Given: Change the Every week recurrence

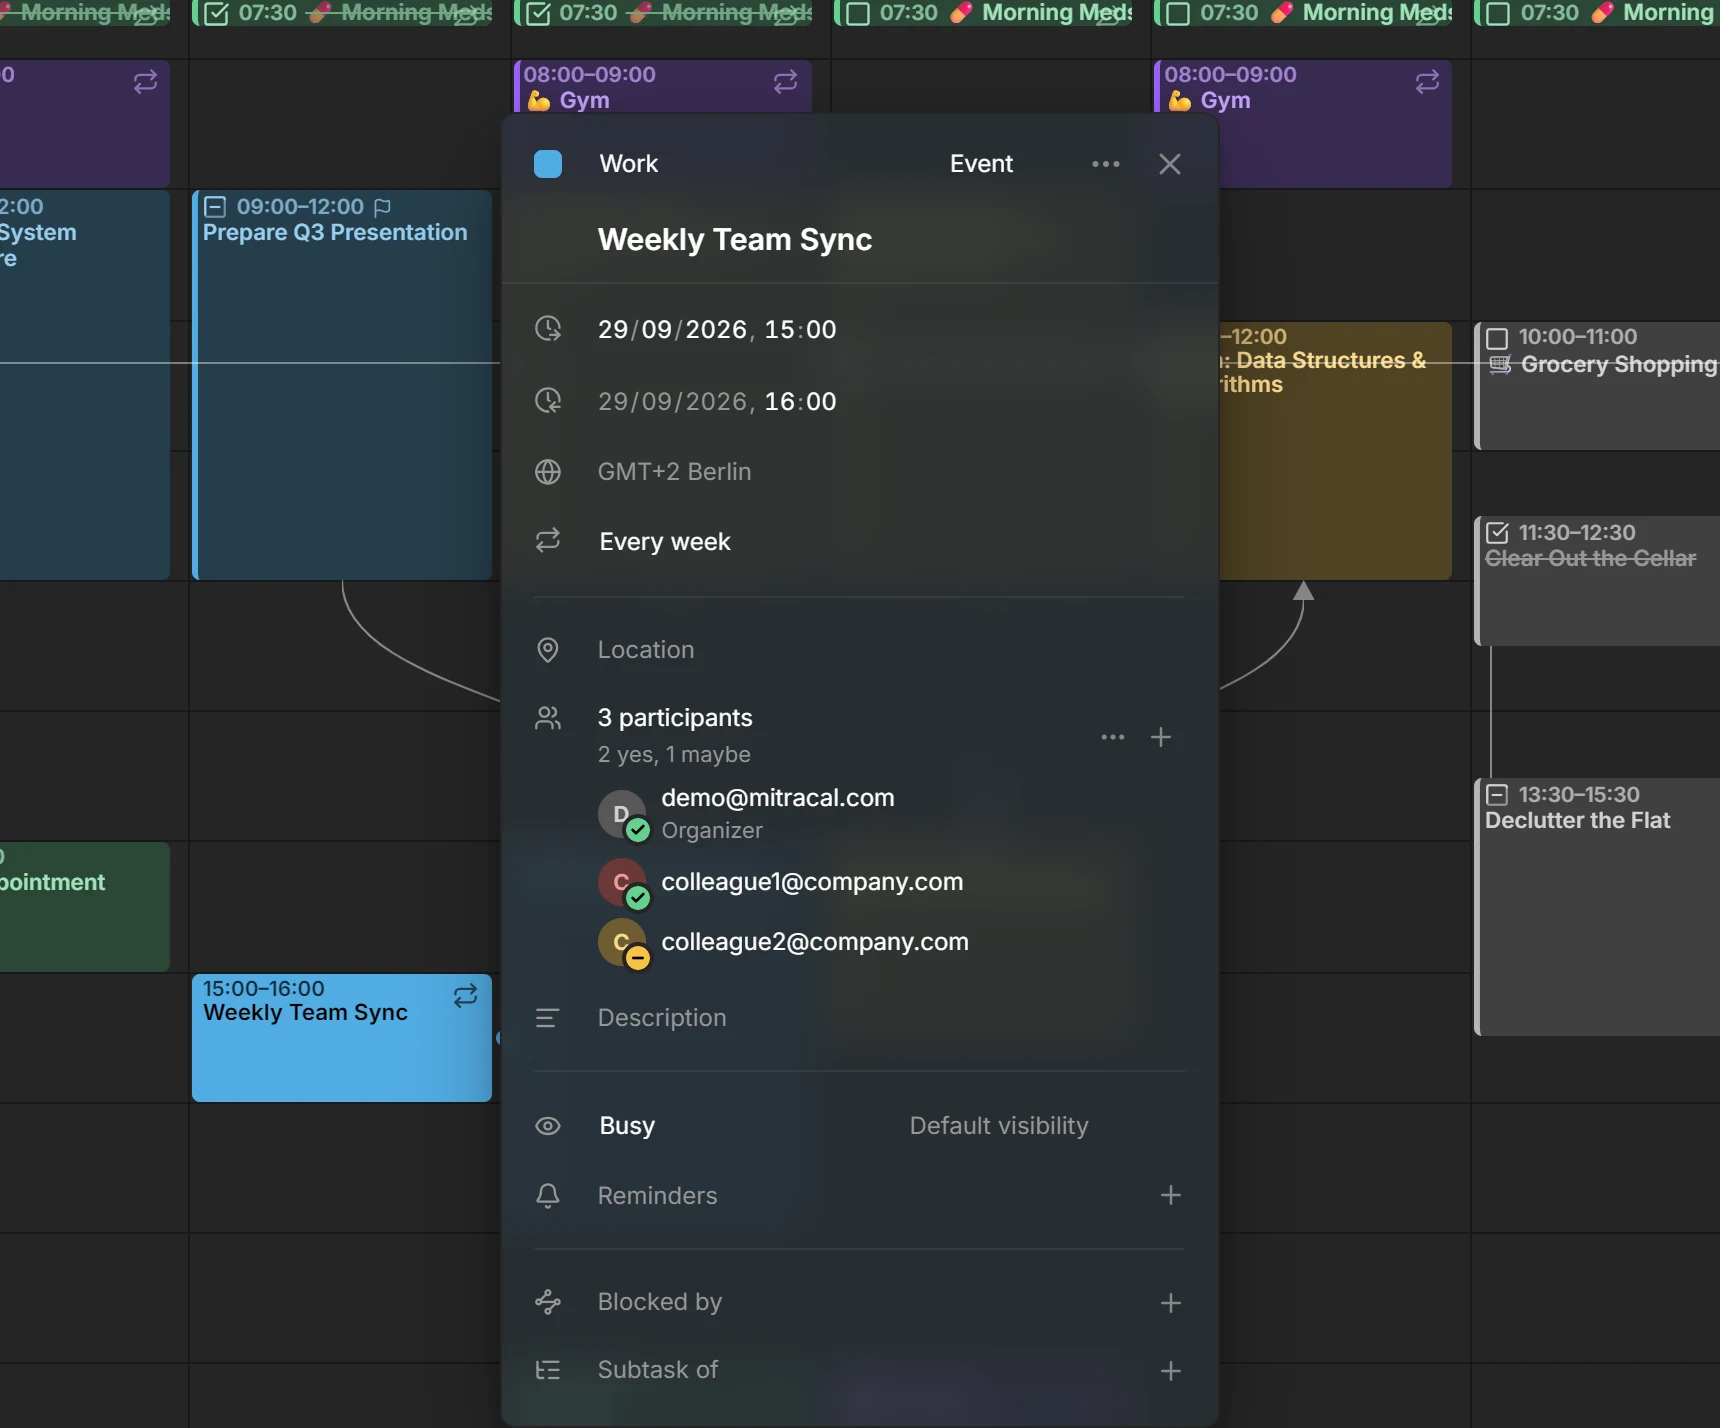Looking at the screenshot, I should [665, 542].
